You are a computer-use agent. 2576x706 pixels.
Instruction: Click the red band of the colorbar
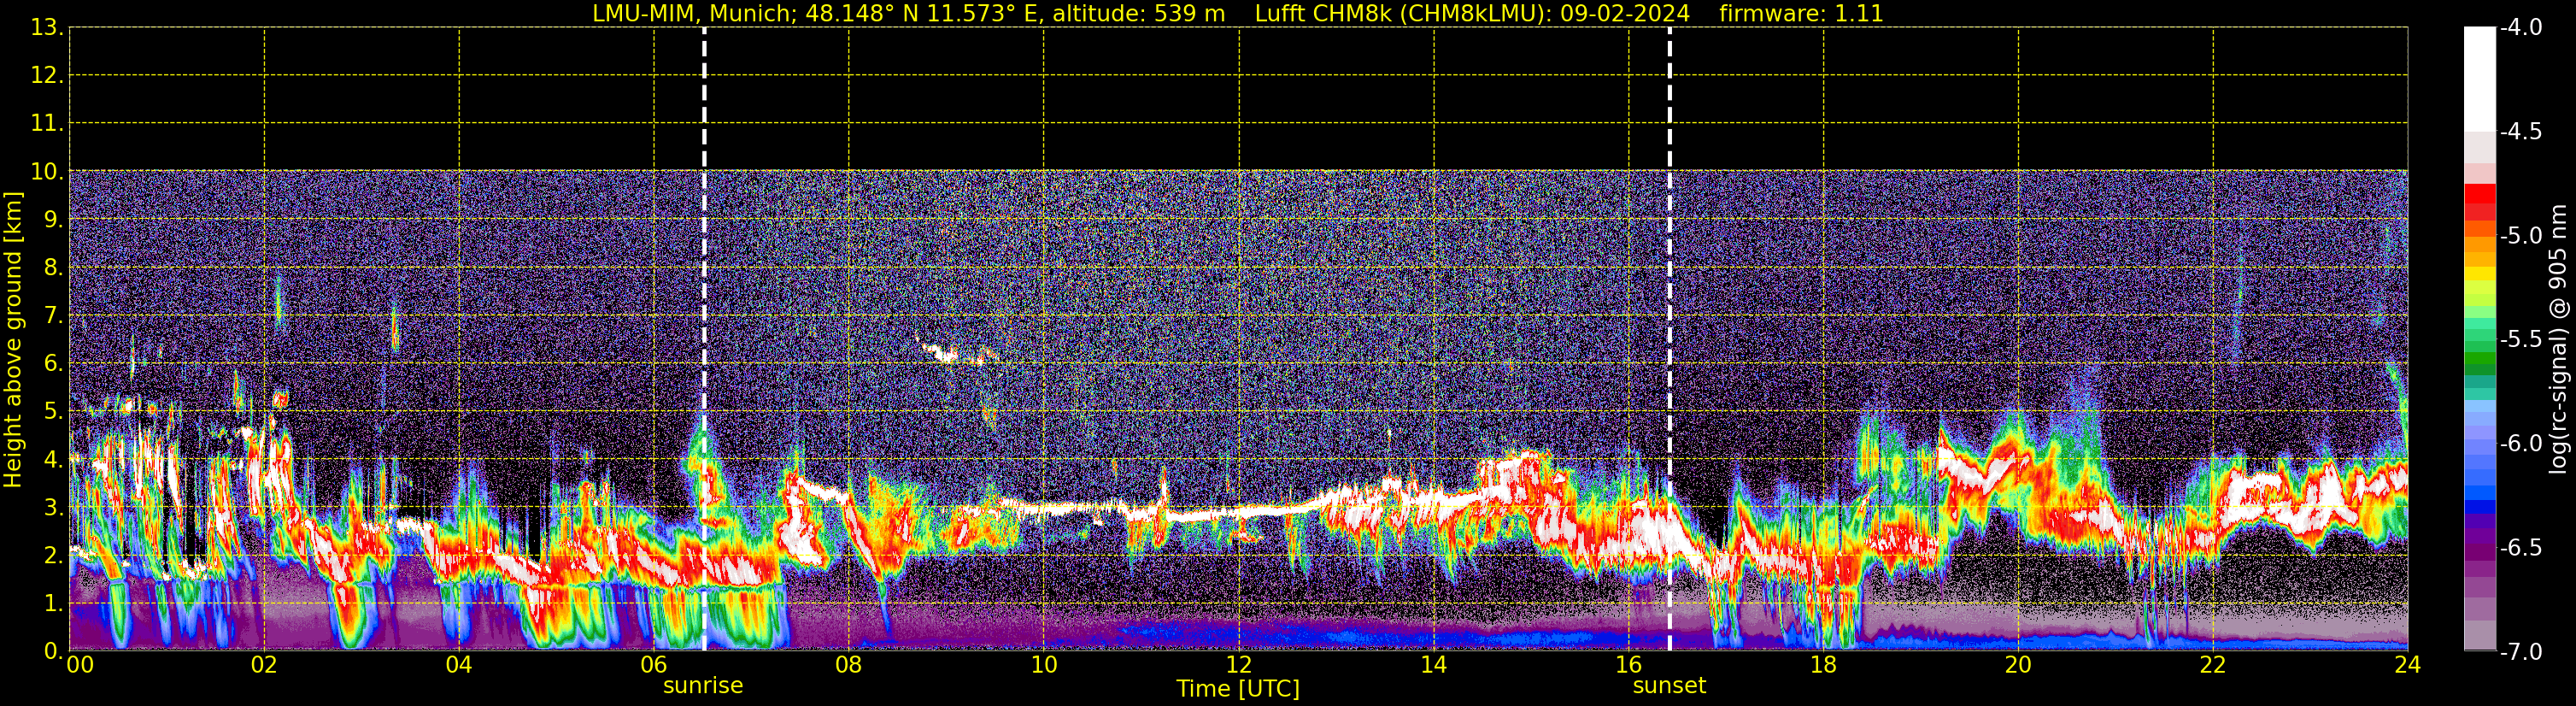tap(2479, 202)
